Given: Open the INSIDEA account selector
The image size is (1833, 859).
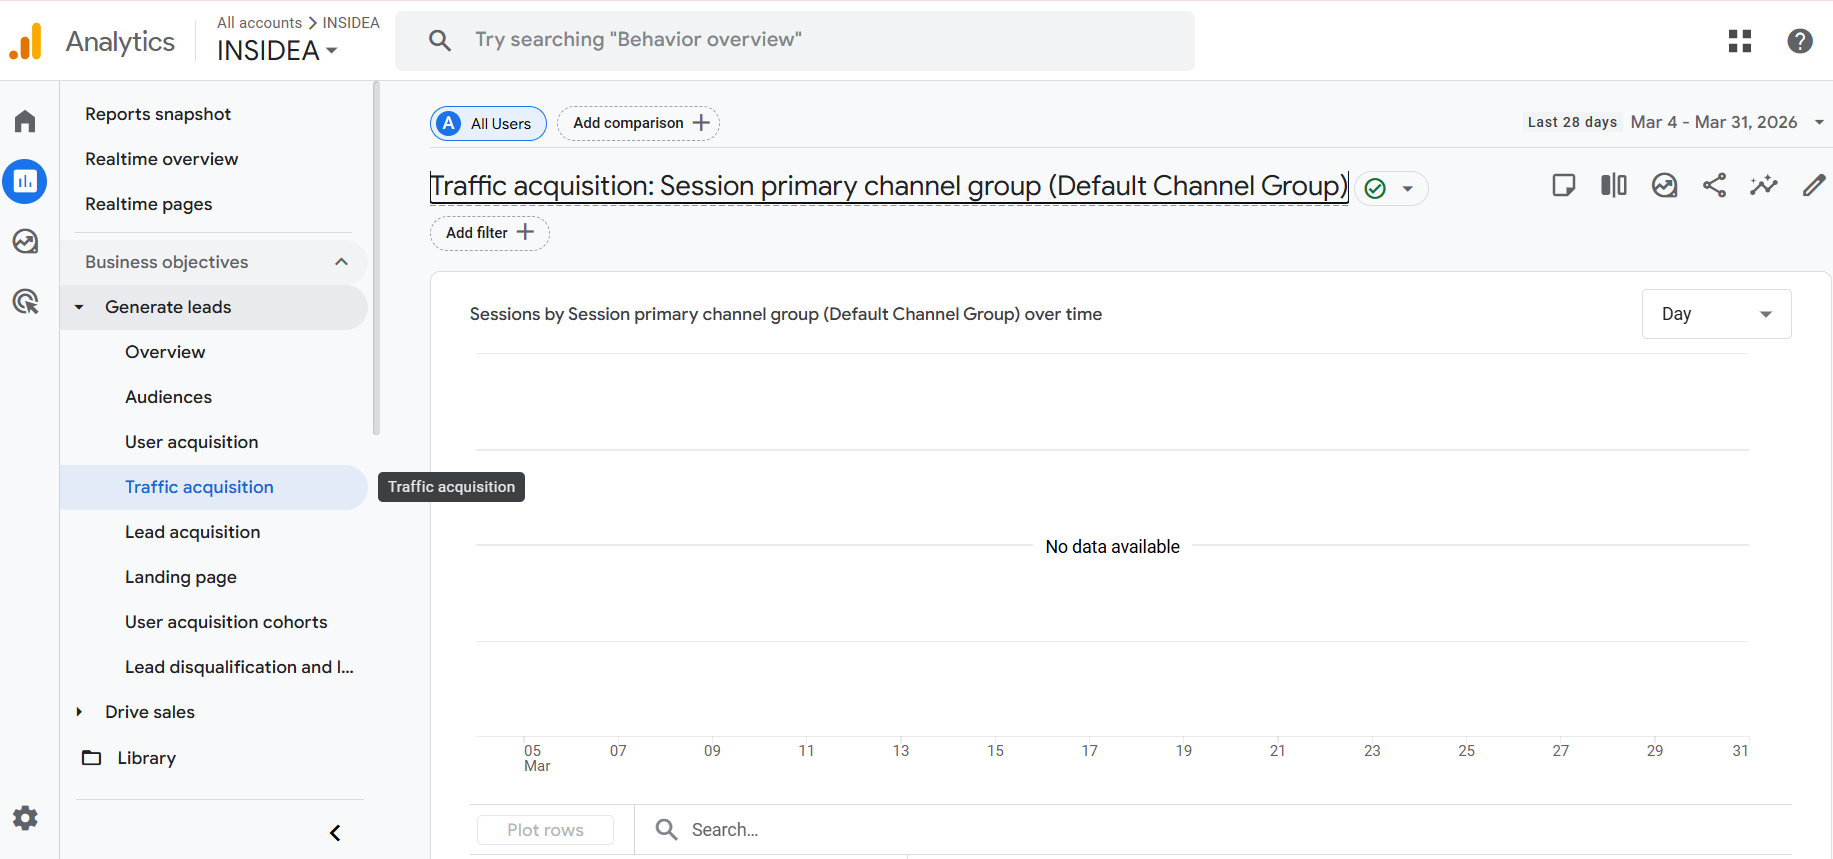Looking at the screenshot, I should click(x=277, y=50).
